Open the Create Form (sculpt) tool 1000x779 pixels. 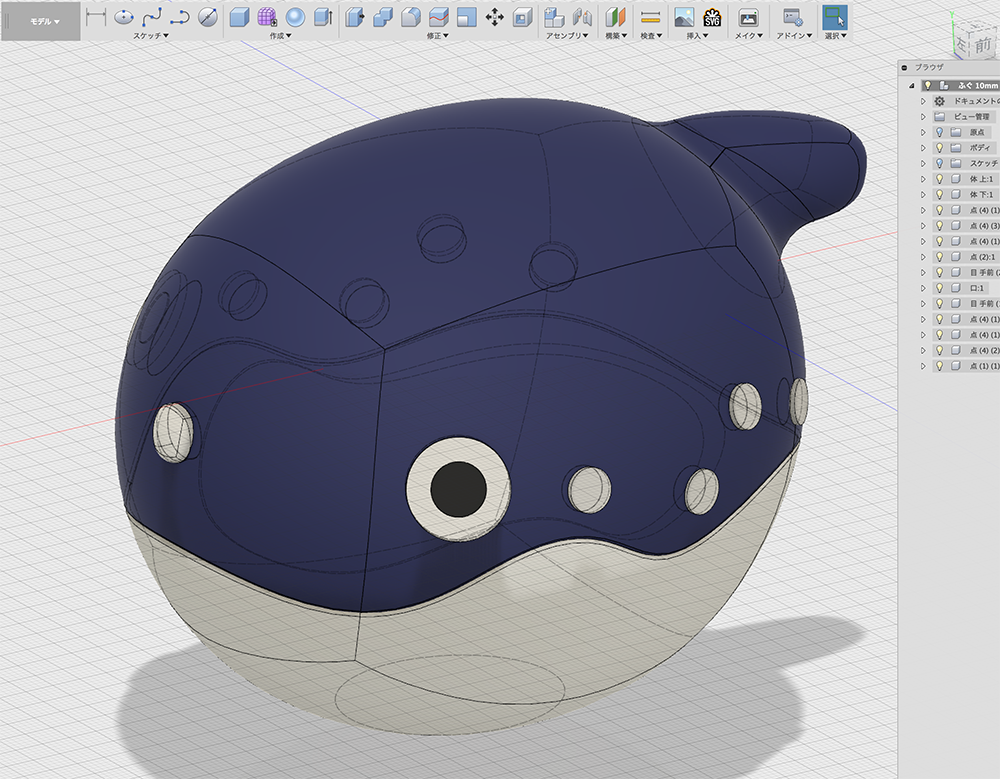point(267,17)
